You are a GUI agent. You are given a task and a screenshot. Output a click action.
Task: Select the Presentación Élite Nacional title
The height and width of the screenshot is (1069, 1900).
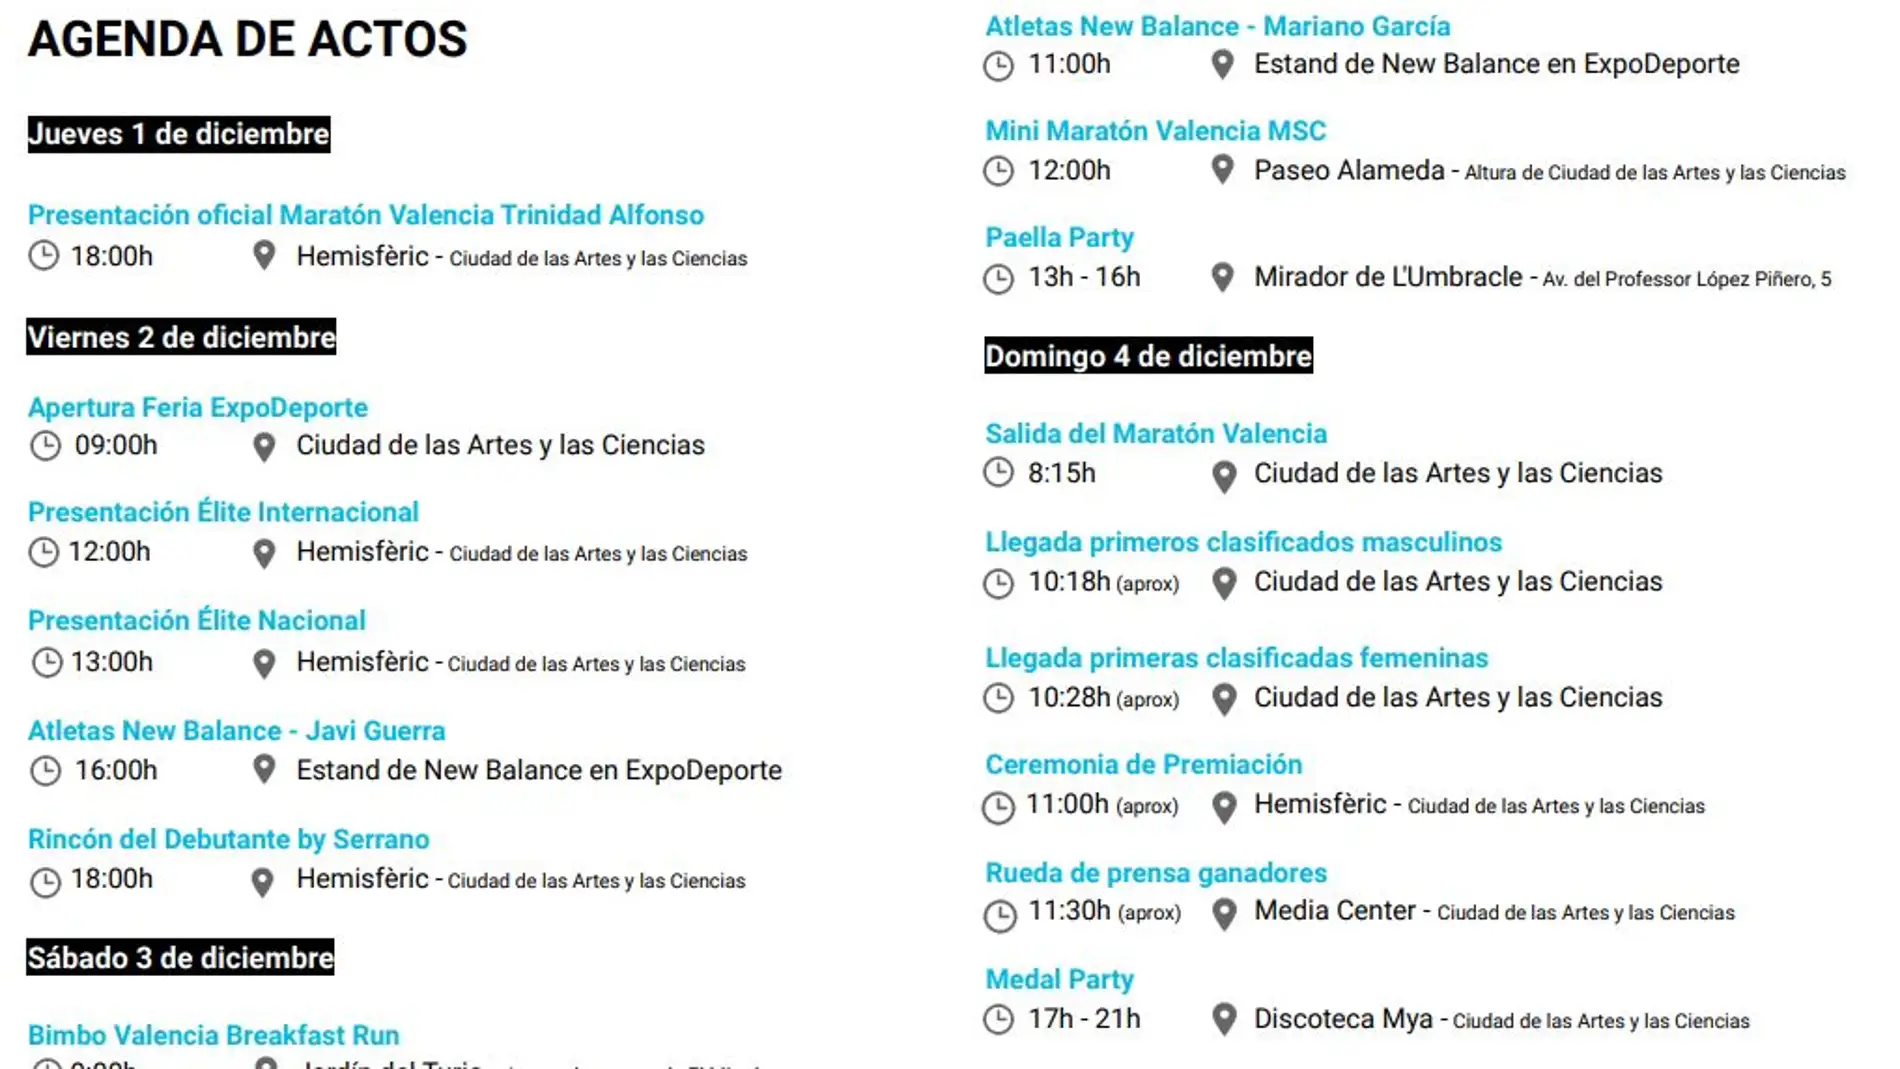[x=197, y=620]
